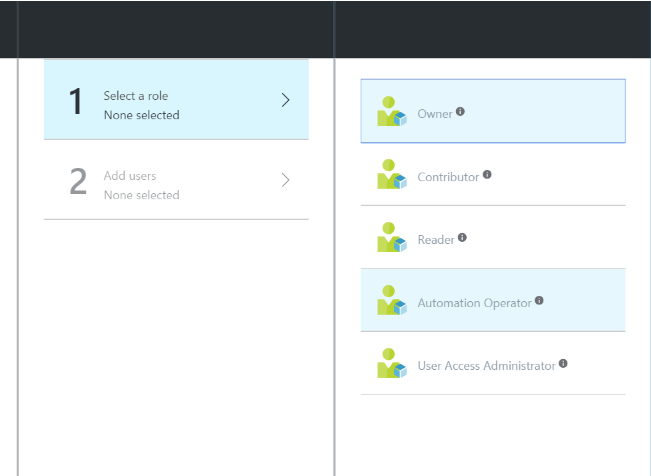Pick User Access Administrator role text
Viewport: 651px width, 476px height.
486,366
